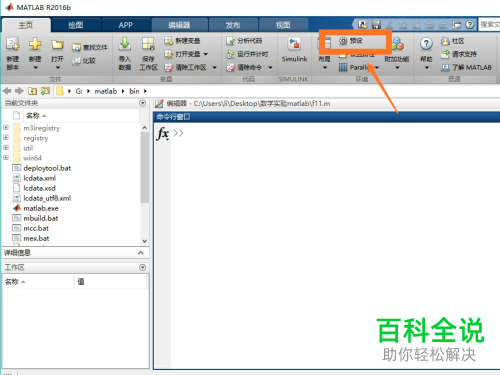Click the back arrow in address bar

(7, 91)
